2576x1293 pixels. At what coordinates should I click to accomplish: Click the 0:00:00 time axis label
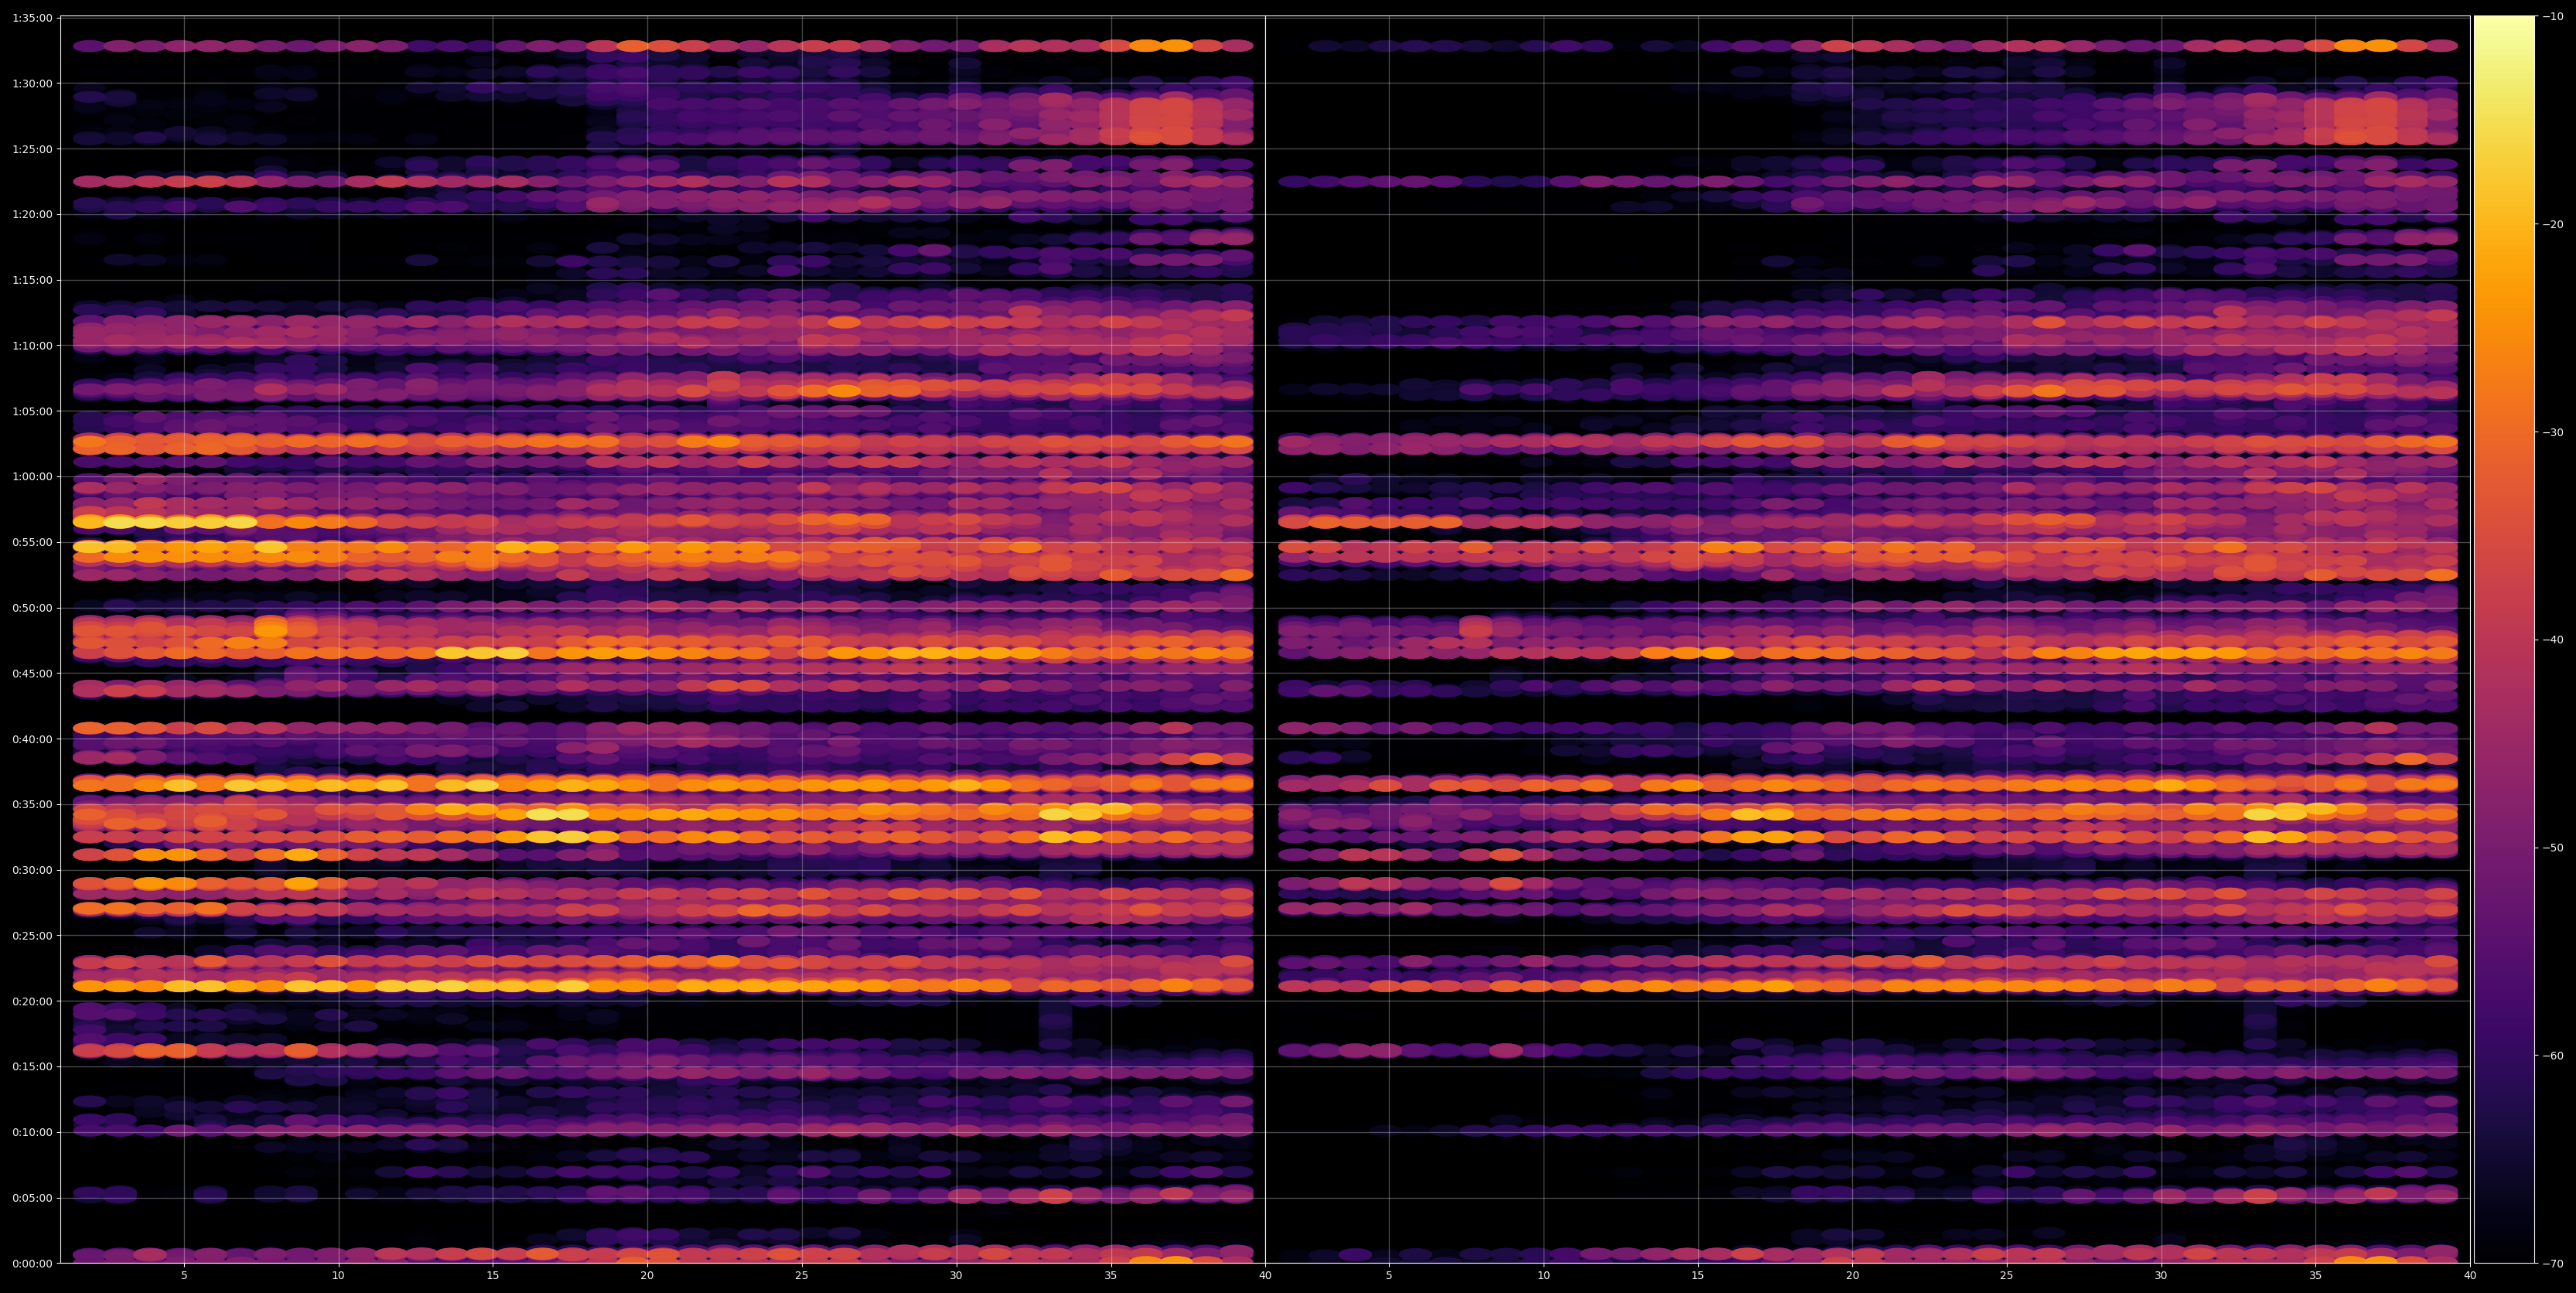pos(33,1263)
